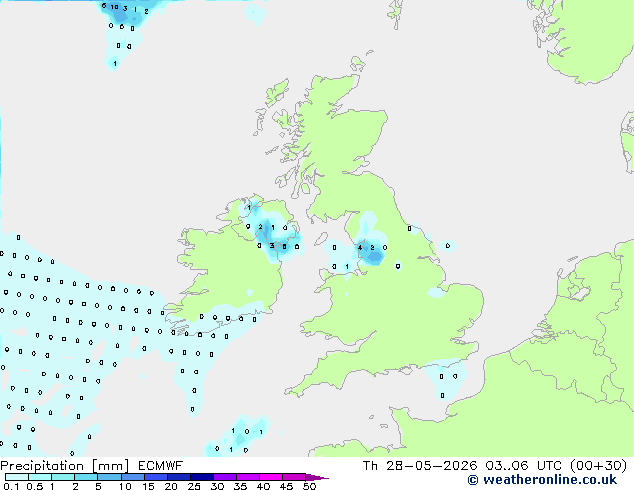Click the over-50 mm legend arrow tip
This screenshot has height=490, width=634.
(317, 477)
